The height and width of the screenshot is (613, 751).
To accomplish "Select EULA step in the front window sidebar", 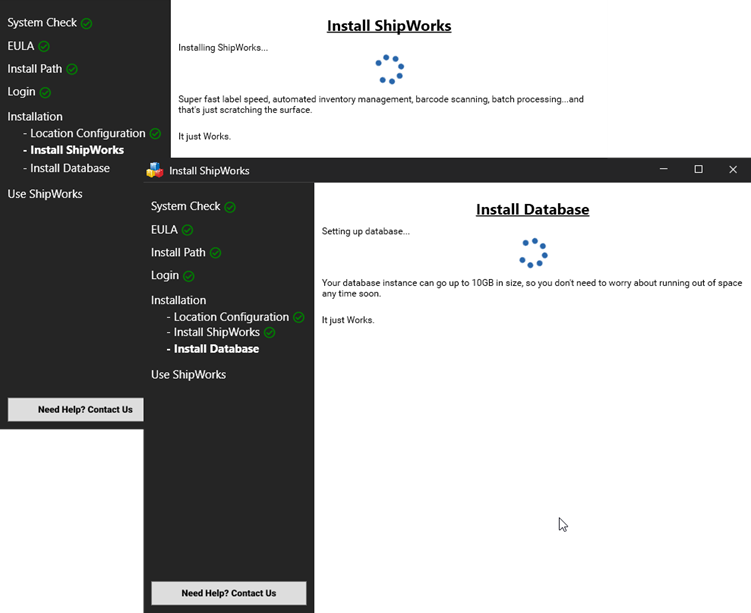I will (164, 230).
